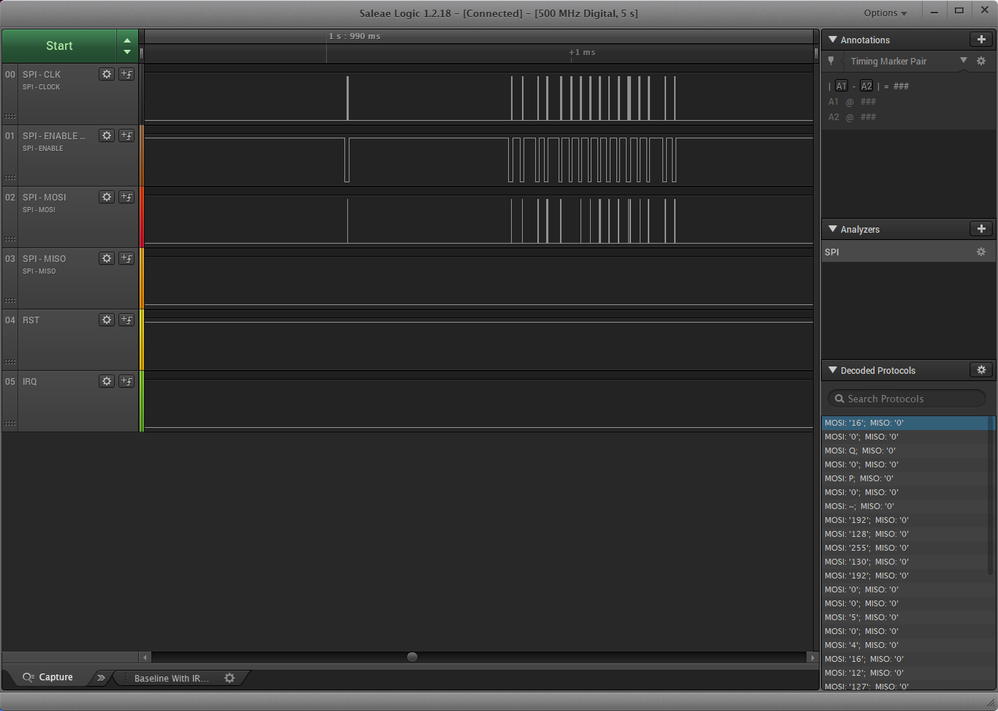The image size is (998, 711).
Task: Set trigger edge on SPI - CLK channel
Action: click(x=127, y=74)
